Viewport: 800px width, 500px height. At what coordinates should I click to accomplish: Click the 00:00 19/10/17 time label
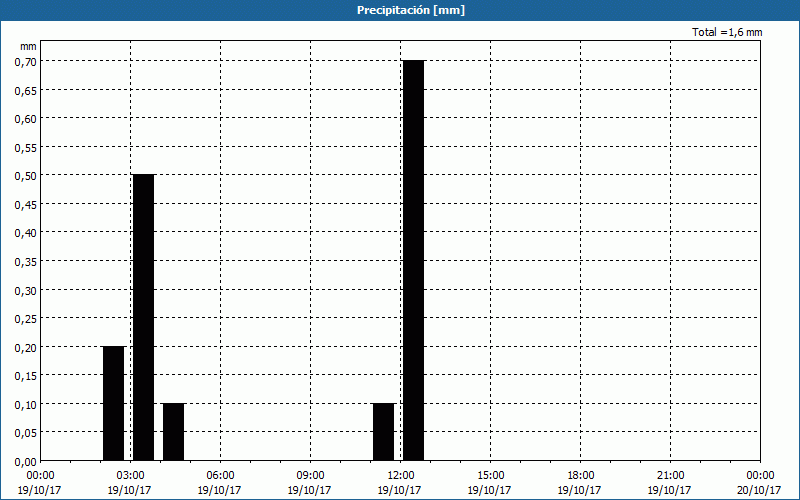(x=40, y=483)
